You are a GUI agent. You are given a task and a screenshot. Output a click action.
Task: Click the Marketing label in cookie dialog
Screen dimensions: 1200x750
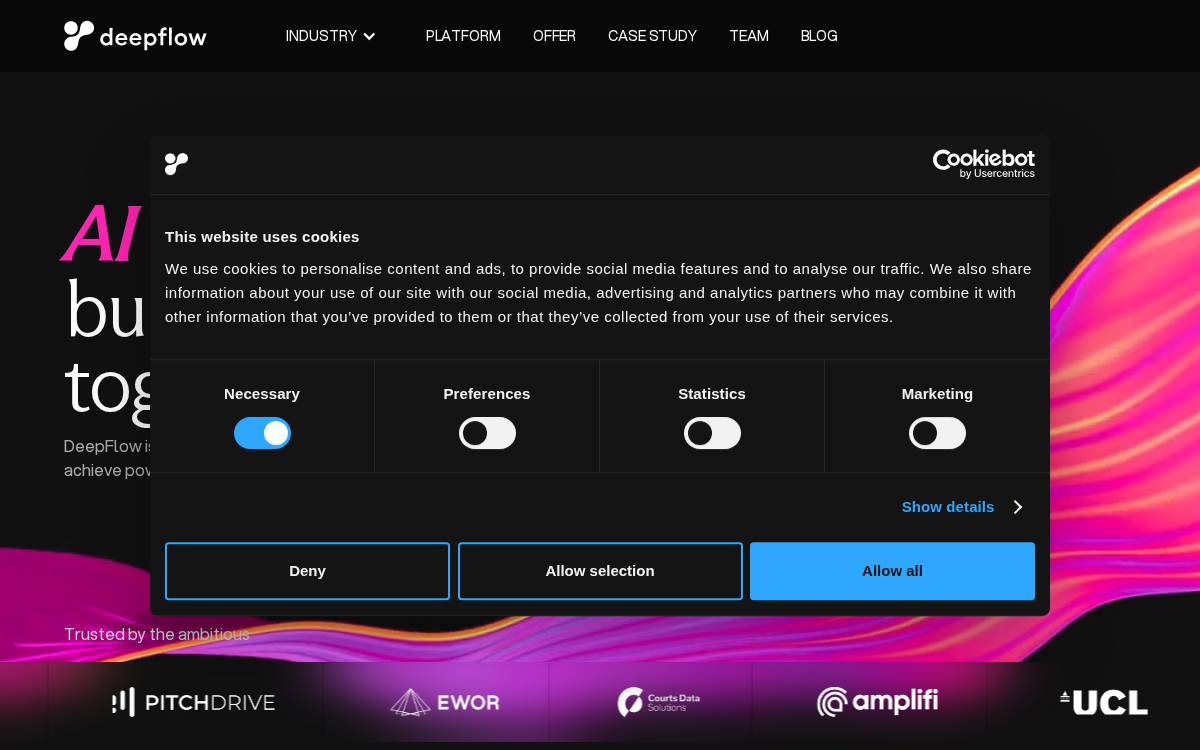[937, 394]
